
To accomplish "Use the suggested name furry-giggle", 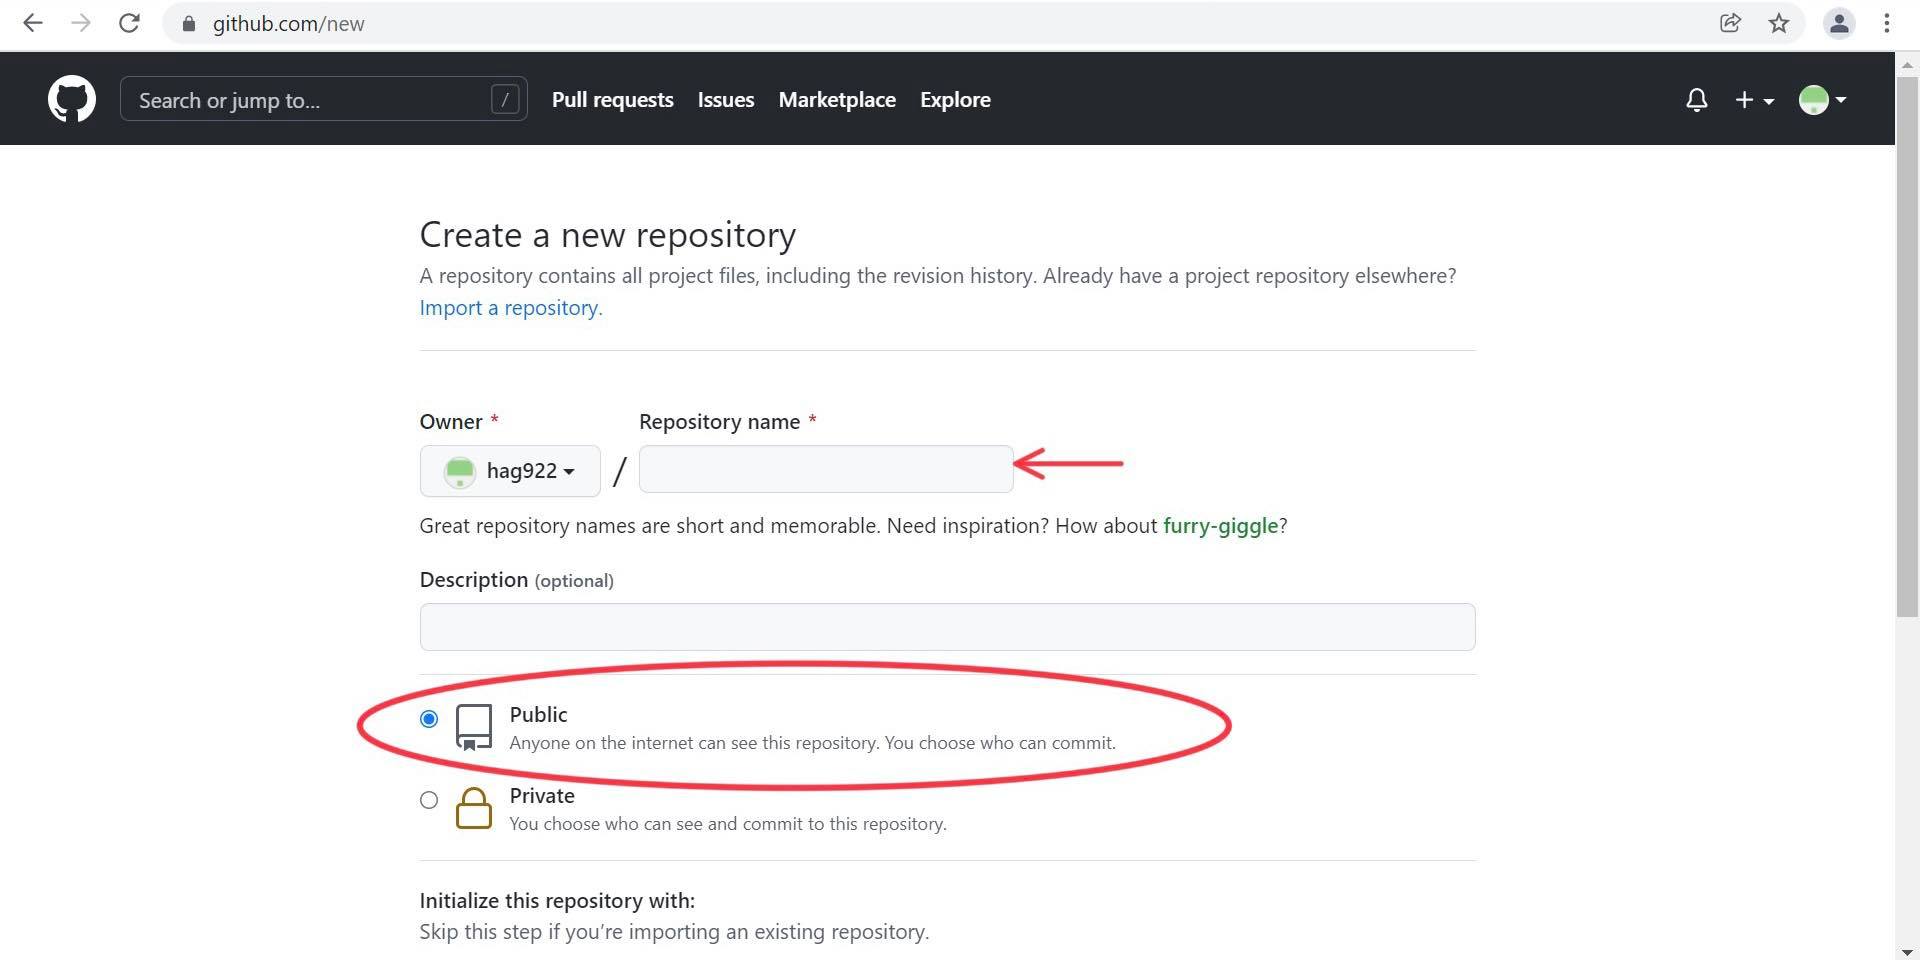I will (1220, 526).
